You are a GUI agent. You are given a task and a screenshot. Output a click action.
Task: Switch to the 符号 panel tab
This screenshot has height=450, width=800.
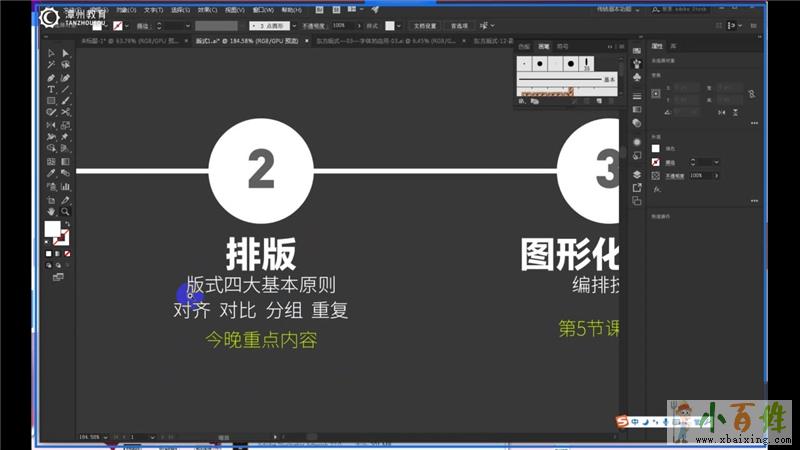(562, 46)
